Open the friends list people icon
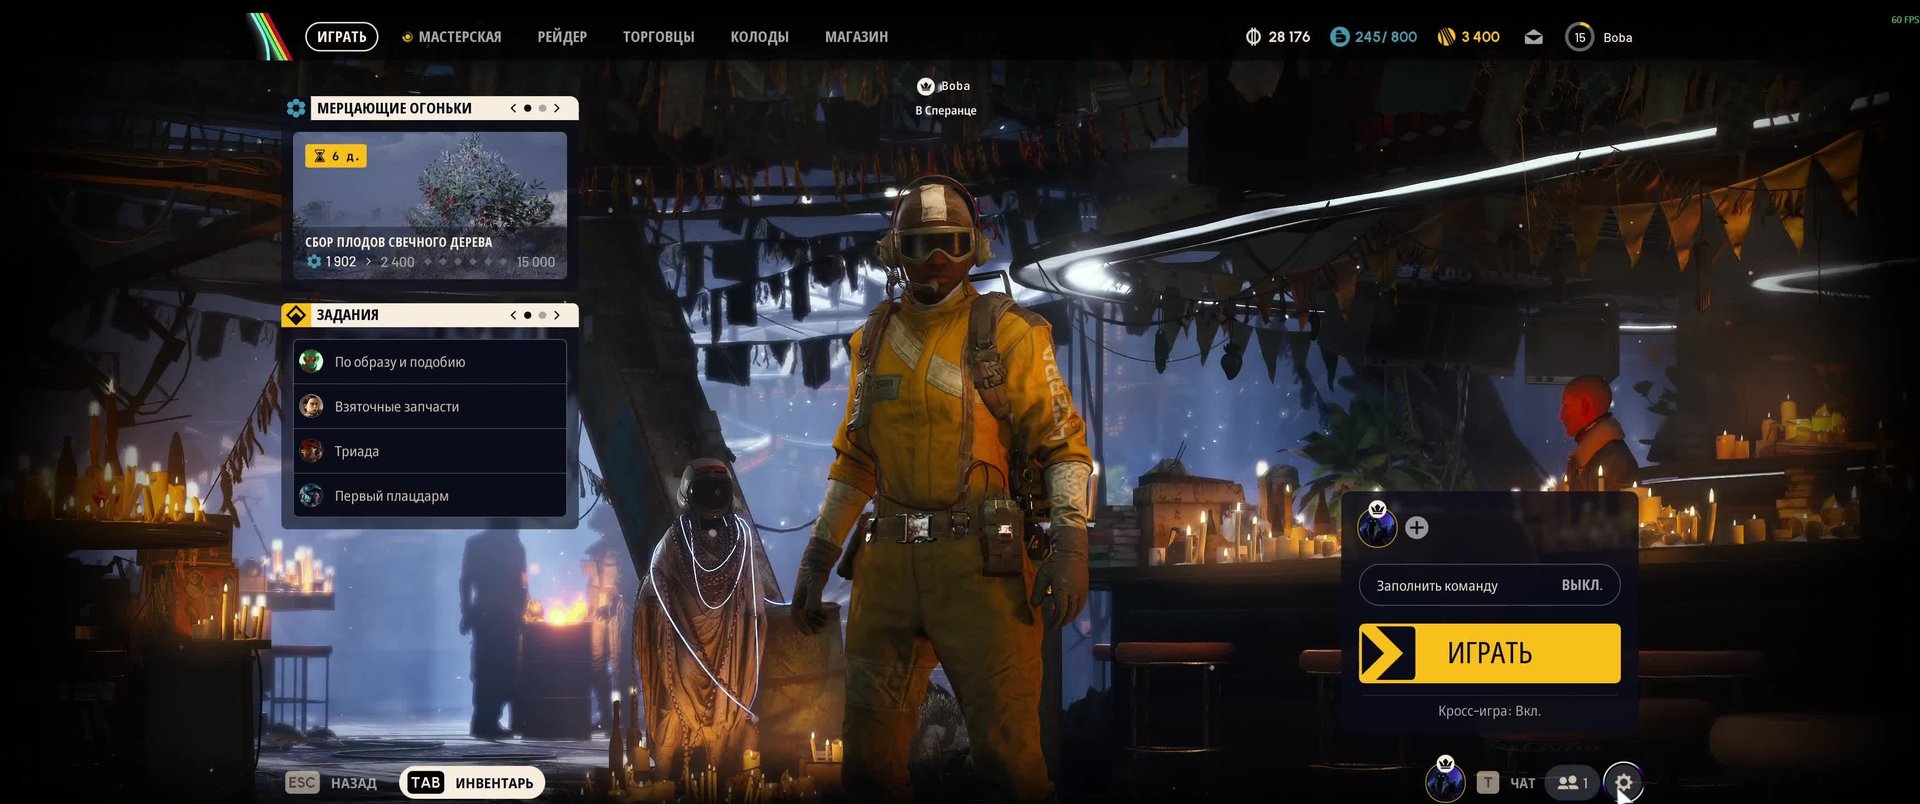This screenshot has width=1920, height=804. click(1572, 783)
